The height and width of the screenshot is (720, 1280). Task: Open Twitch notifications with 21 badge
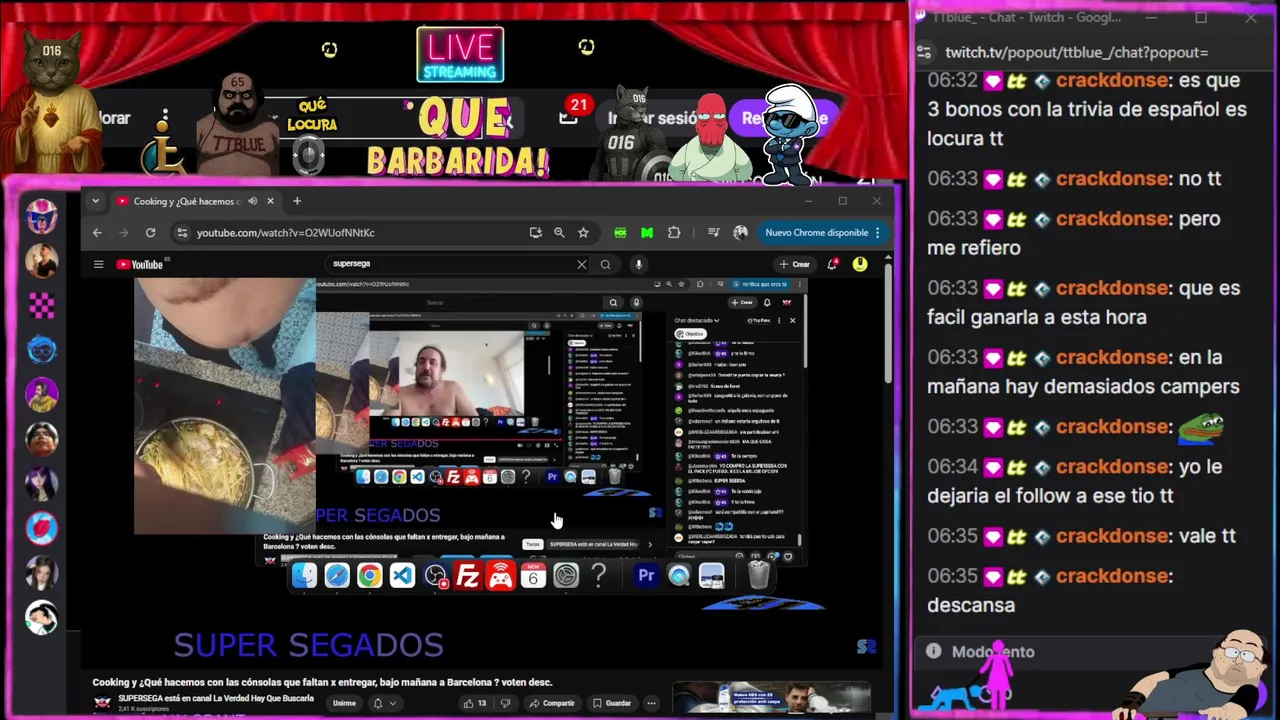pyautogui.click(x=570, y=113)
